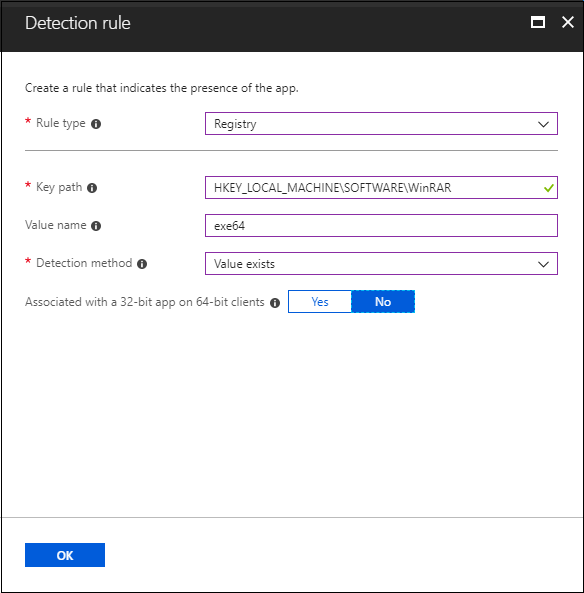Click info icon next to Value name
This screenshot has width=584, height=593.
pyautogui.click(x=96, y=226)
